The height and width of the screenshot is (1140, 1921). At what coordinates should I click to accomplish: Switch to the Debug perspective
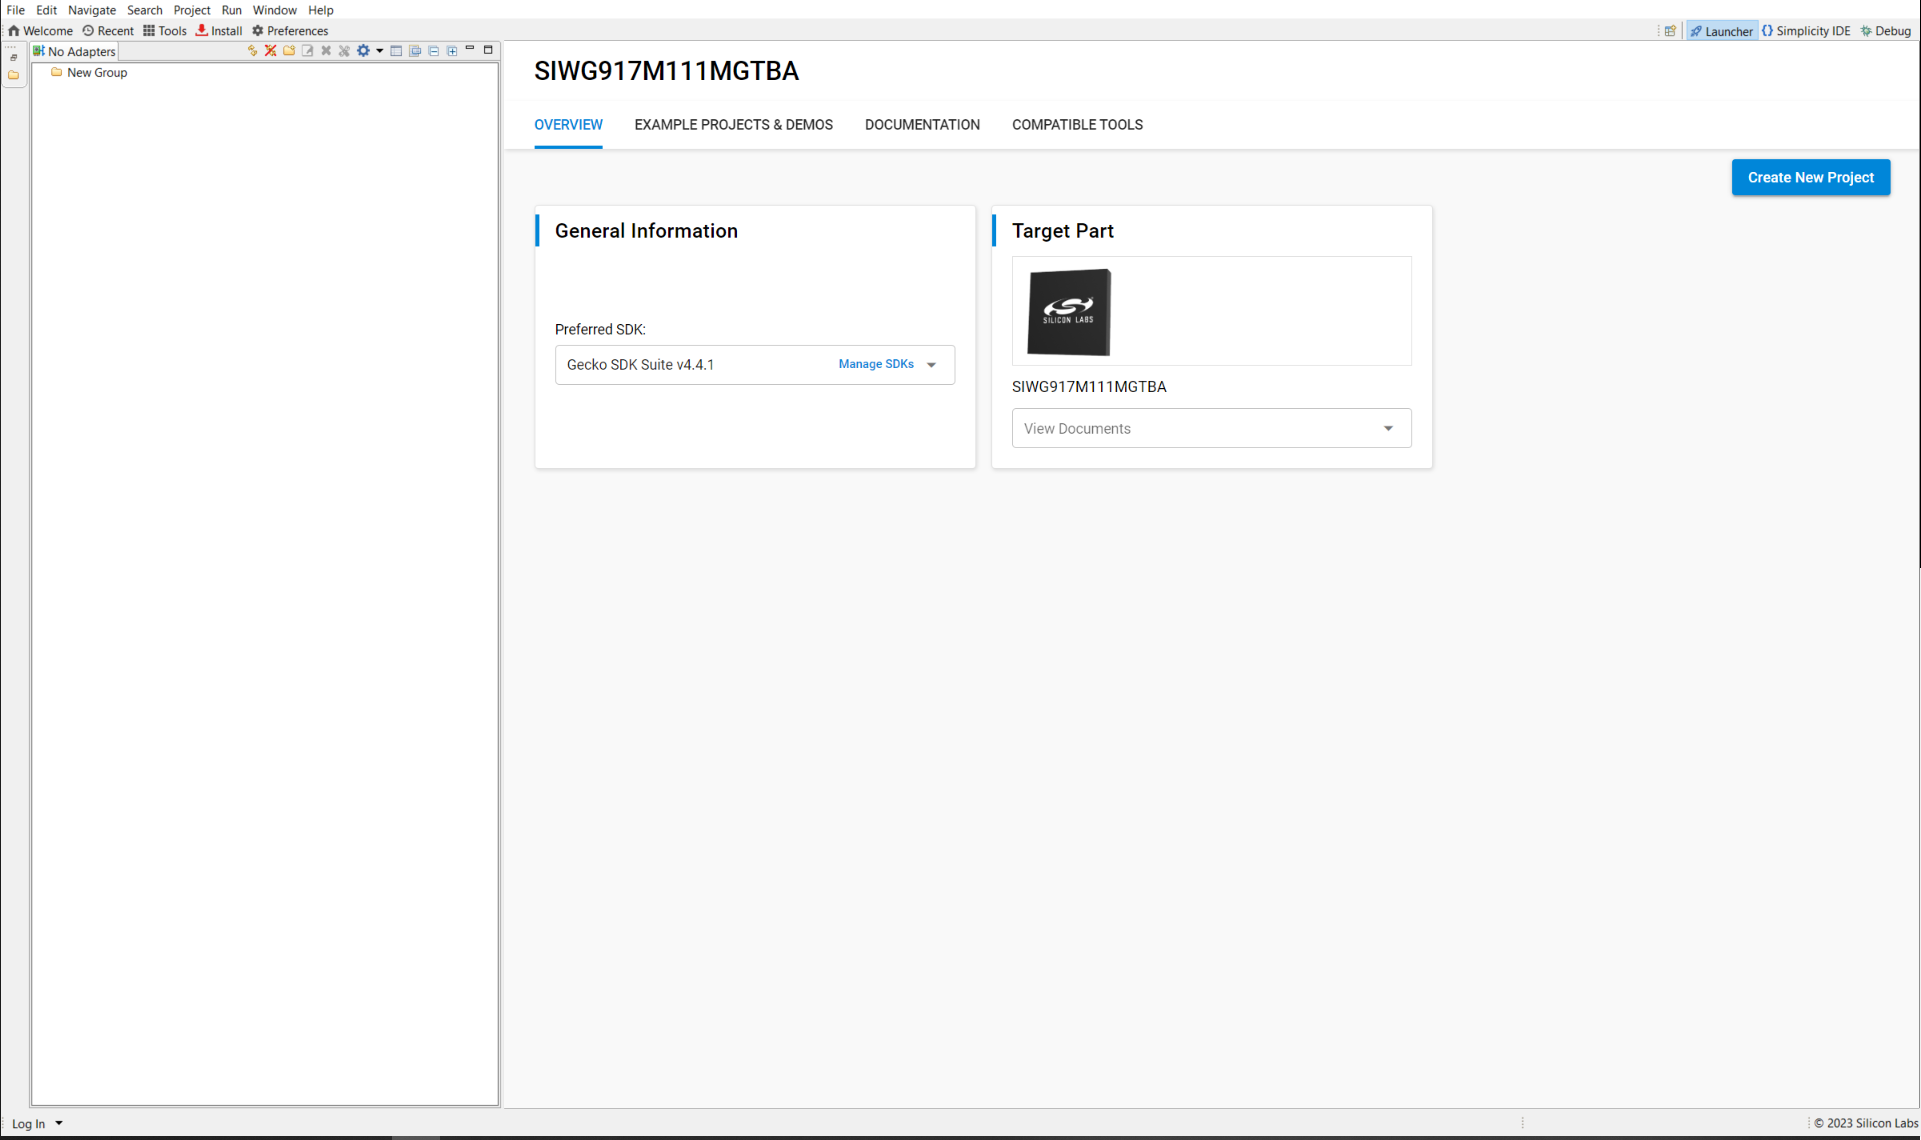[1886, 31]
